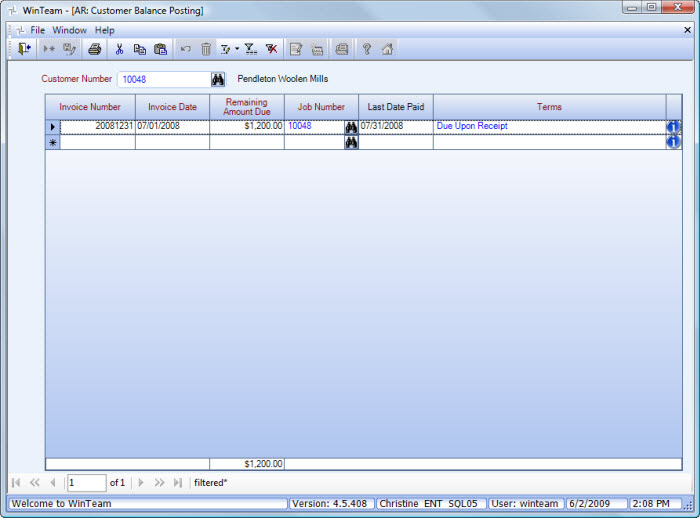
Task: Click the Customer Number input field
Action: click(164, 79)
